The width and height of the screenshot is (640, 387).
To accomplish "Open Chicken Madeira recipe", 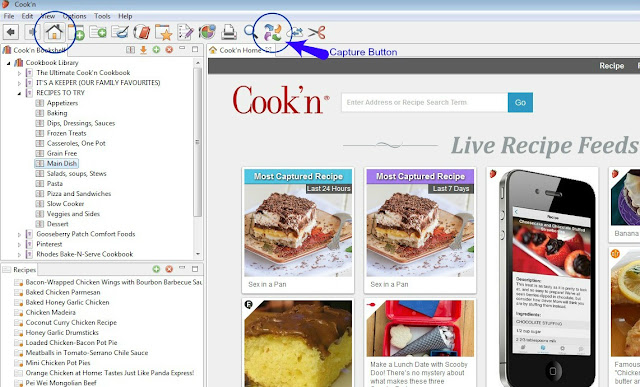I will click(51, 312).
